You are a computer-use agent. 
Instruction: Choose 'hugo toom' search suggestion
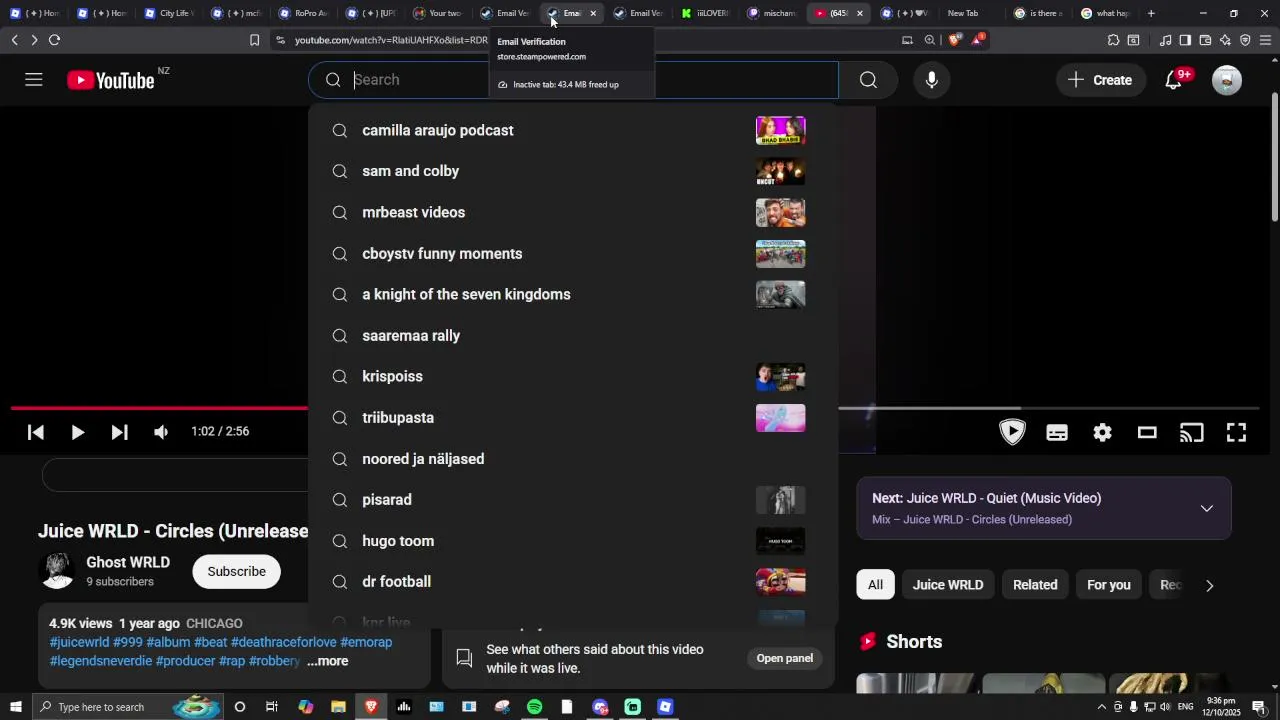tap(573, 540)
